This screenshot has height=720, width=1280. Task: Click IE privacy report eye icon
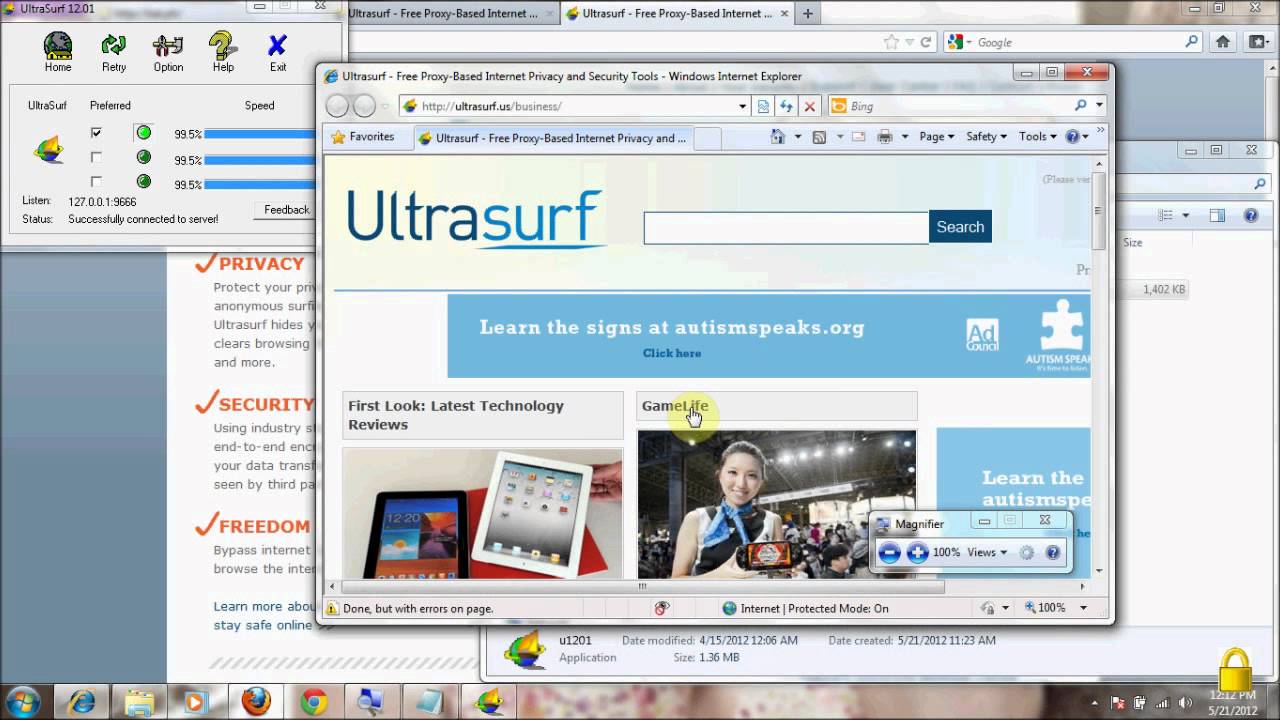pos(661,608)
